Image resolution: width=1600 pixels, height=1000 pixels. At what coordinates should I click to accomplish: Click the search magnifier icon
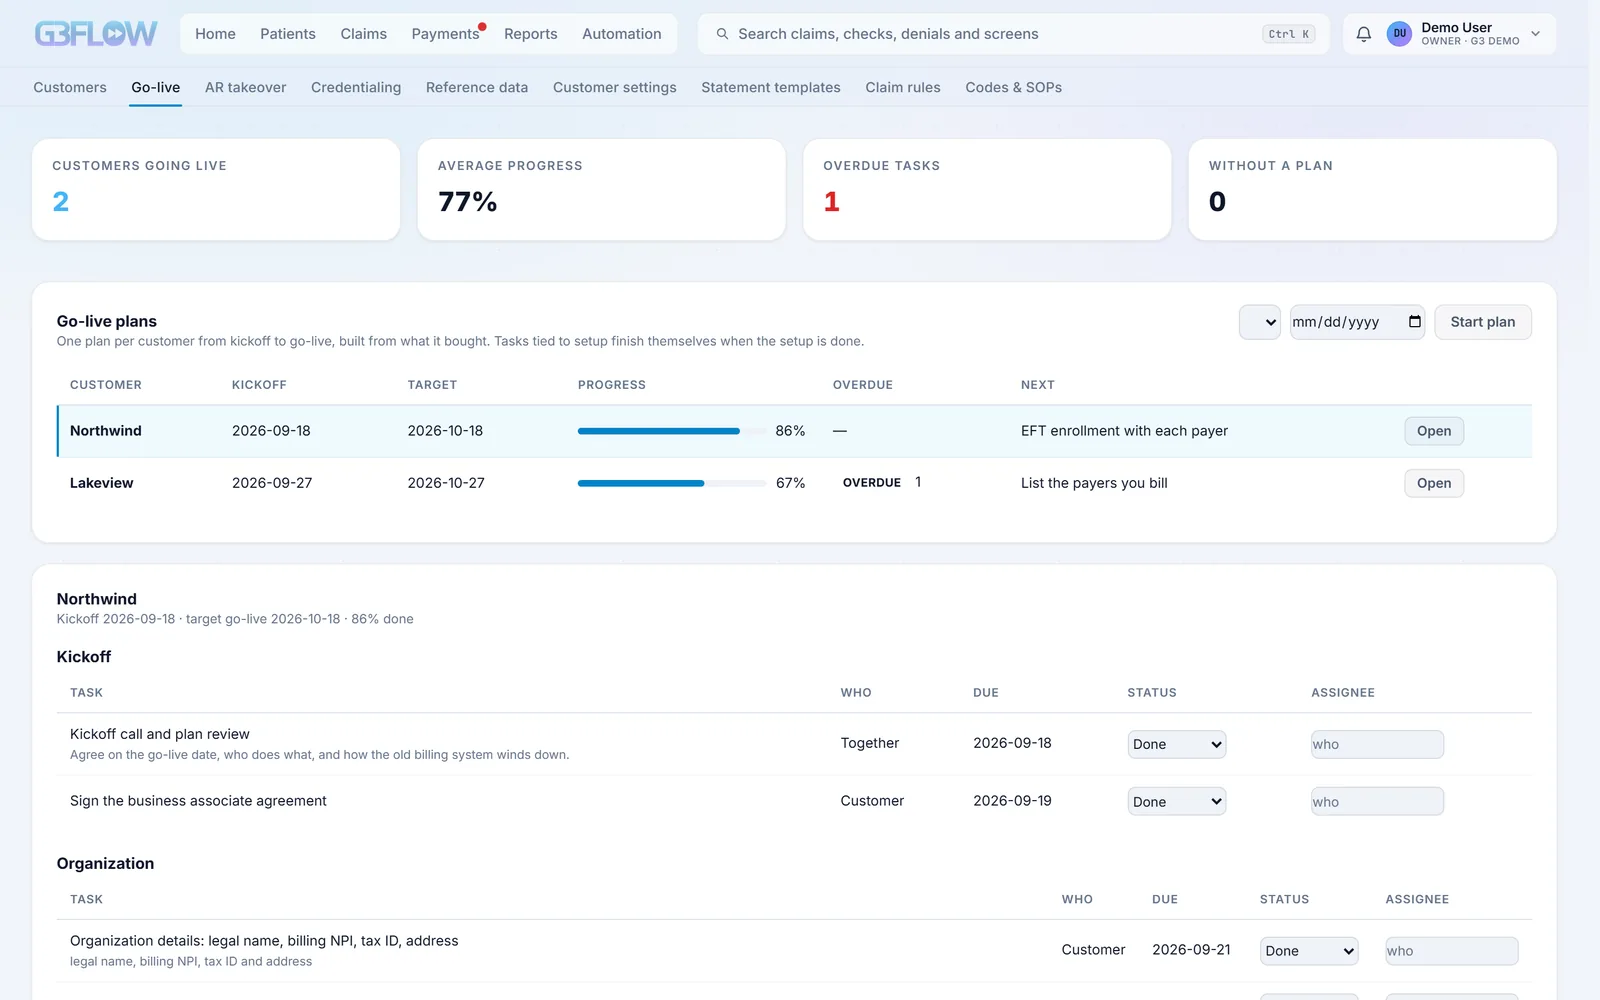click(x=722, y=34)
